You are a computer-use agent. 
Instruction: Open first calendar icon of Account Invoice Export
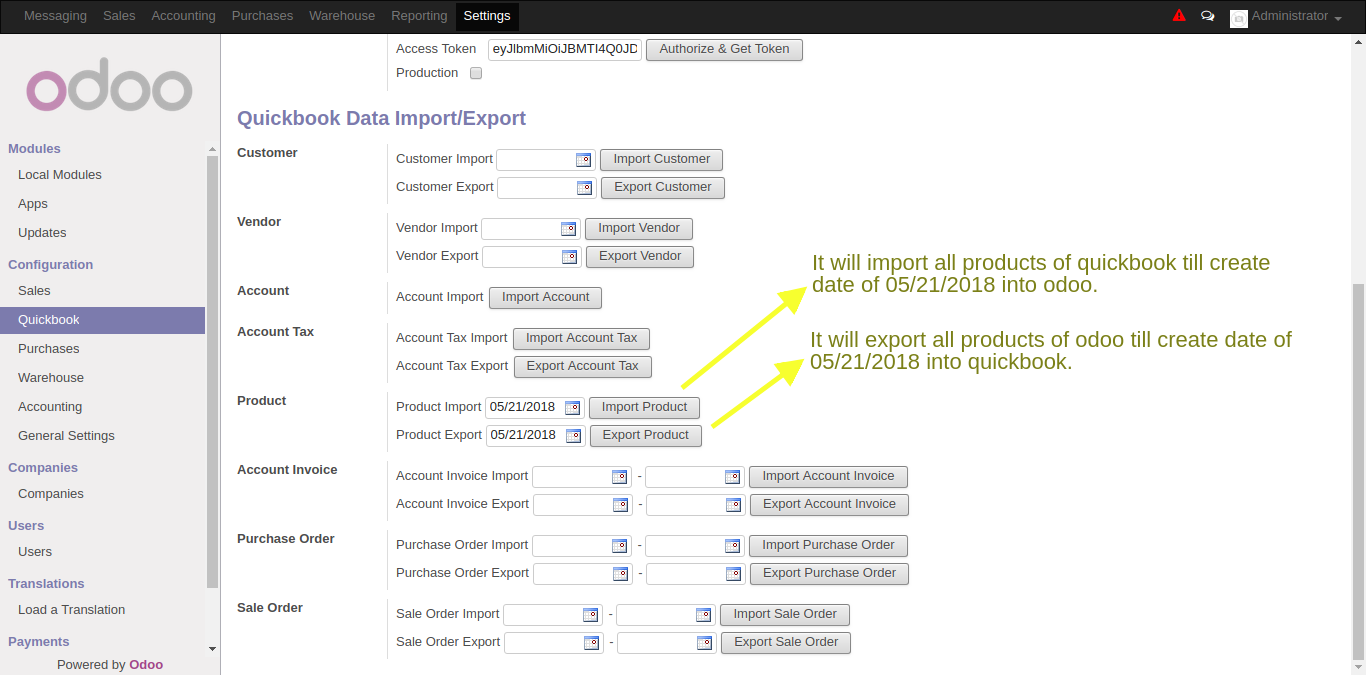620,505
